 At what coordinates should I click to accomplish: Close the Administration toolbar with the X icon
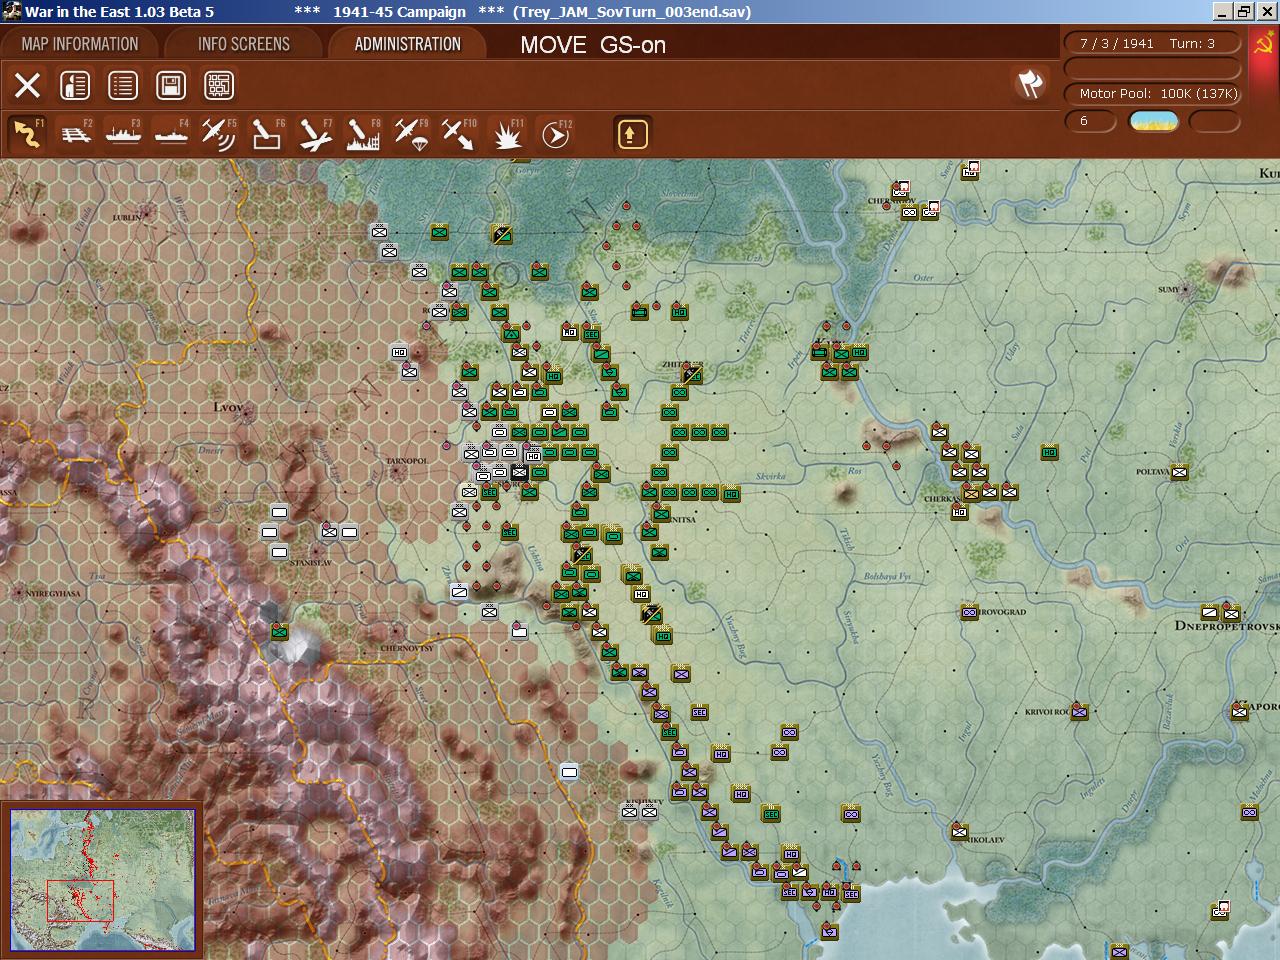(x=27, y=85)
